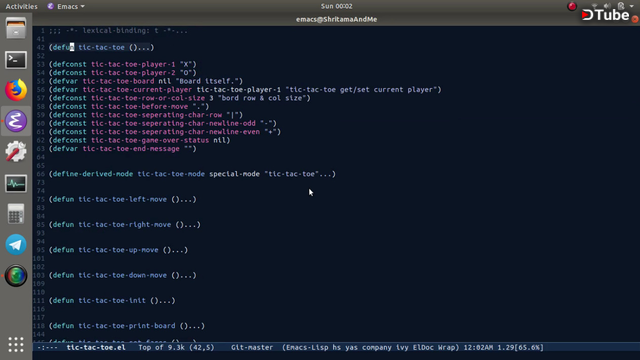Open Firefox browser from dock
640x360 pixels.
coord(16,90)
